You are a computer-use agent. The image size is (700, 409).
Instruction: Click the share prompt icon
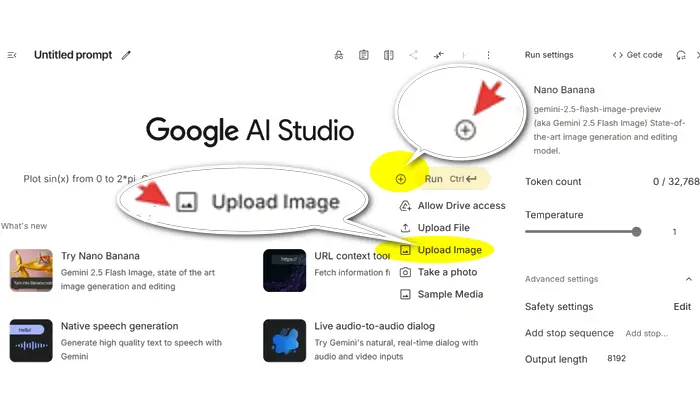tap(413, 55)
